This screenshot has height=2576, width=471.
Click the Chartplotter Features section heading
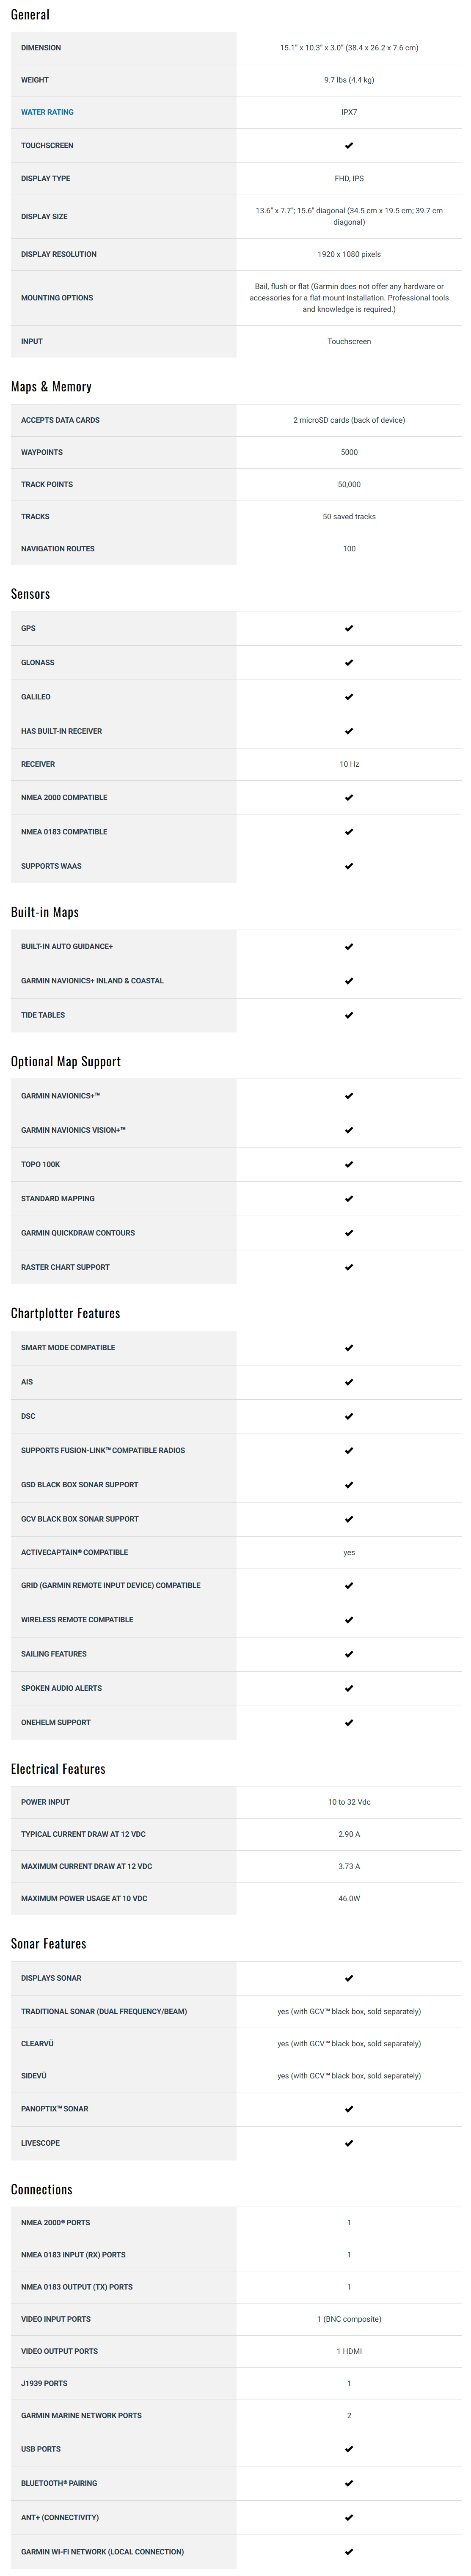click(x=65, y=1313)
